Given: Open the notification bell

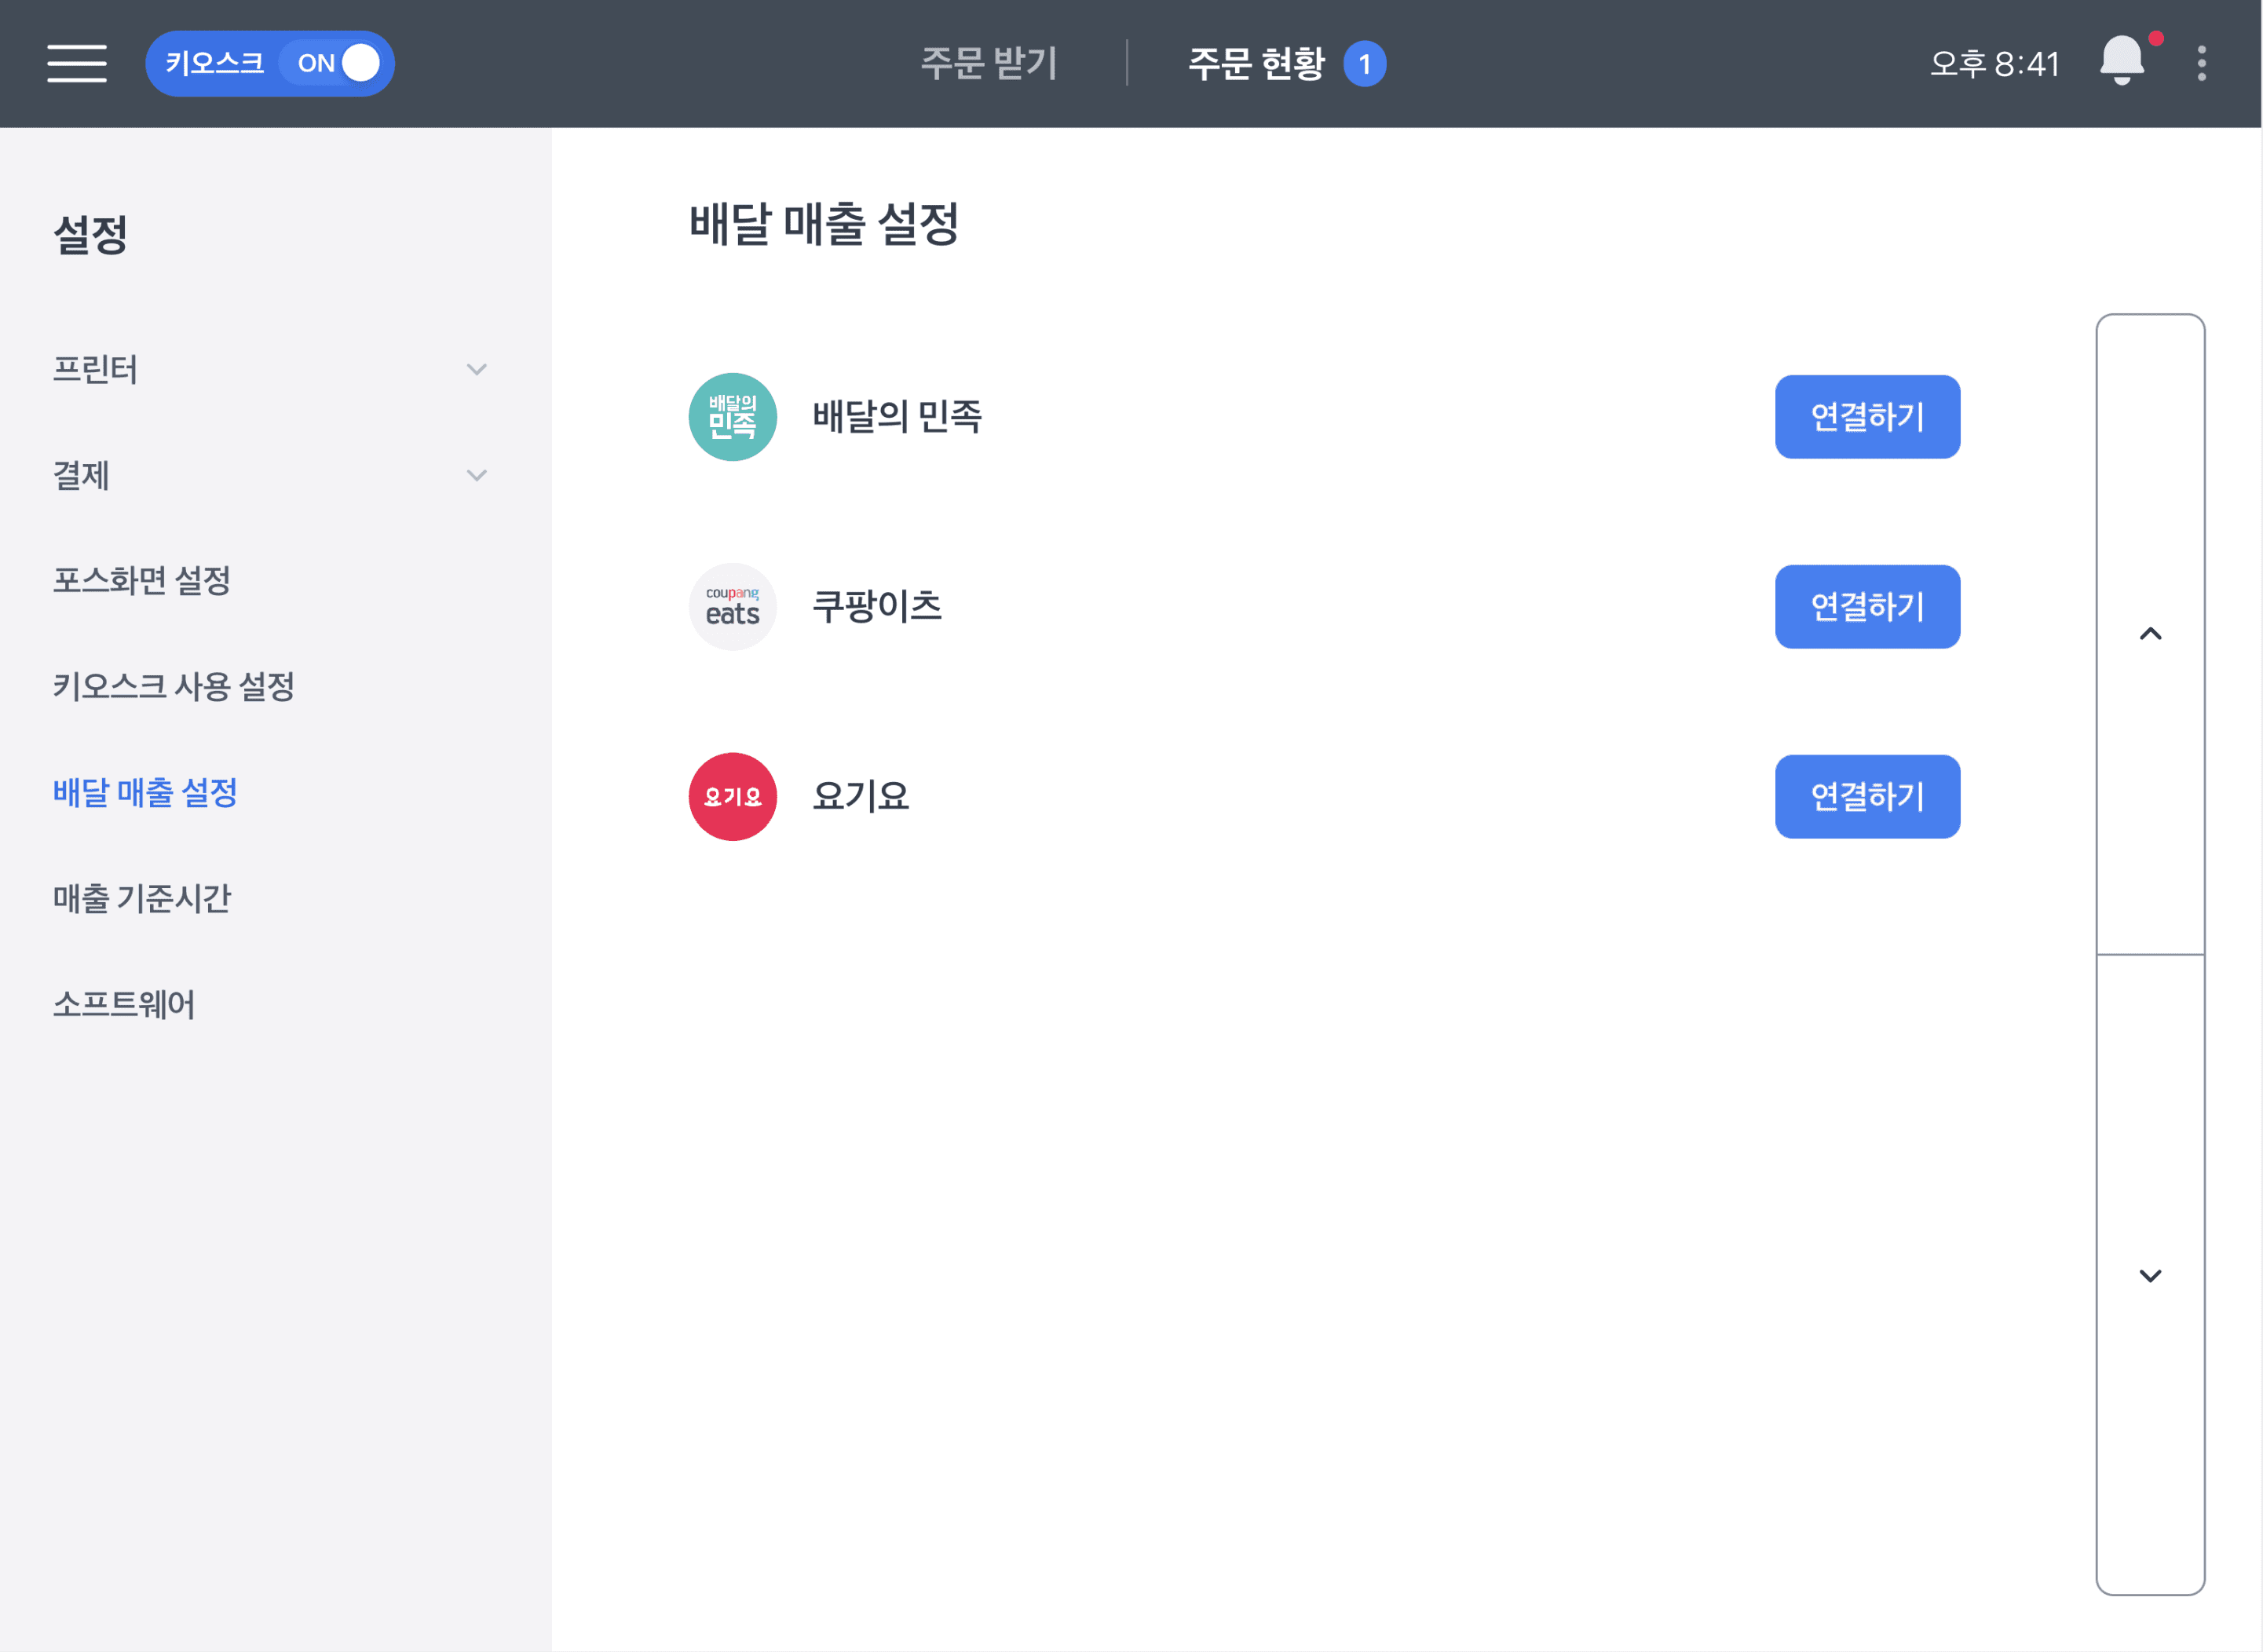Looking at the screenshot, I should pyautogui.click(x=2121, y=62).
